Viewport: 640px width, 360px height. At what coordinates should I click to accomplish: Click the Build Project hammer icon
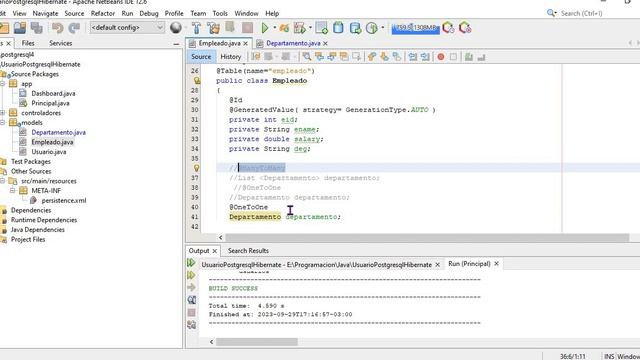point(196,28)
